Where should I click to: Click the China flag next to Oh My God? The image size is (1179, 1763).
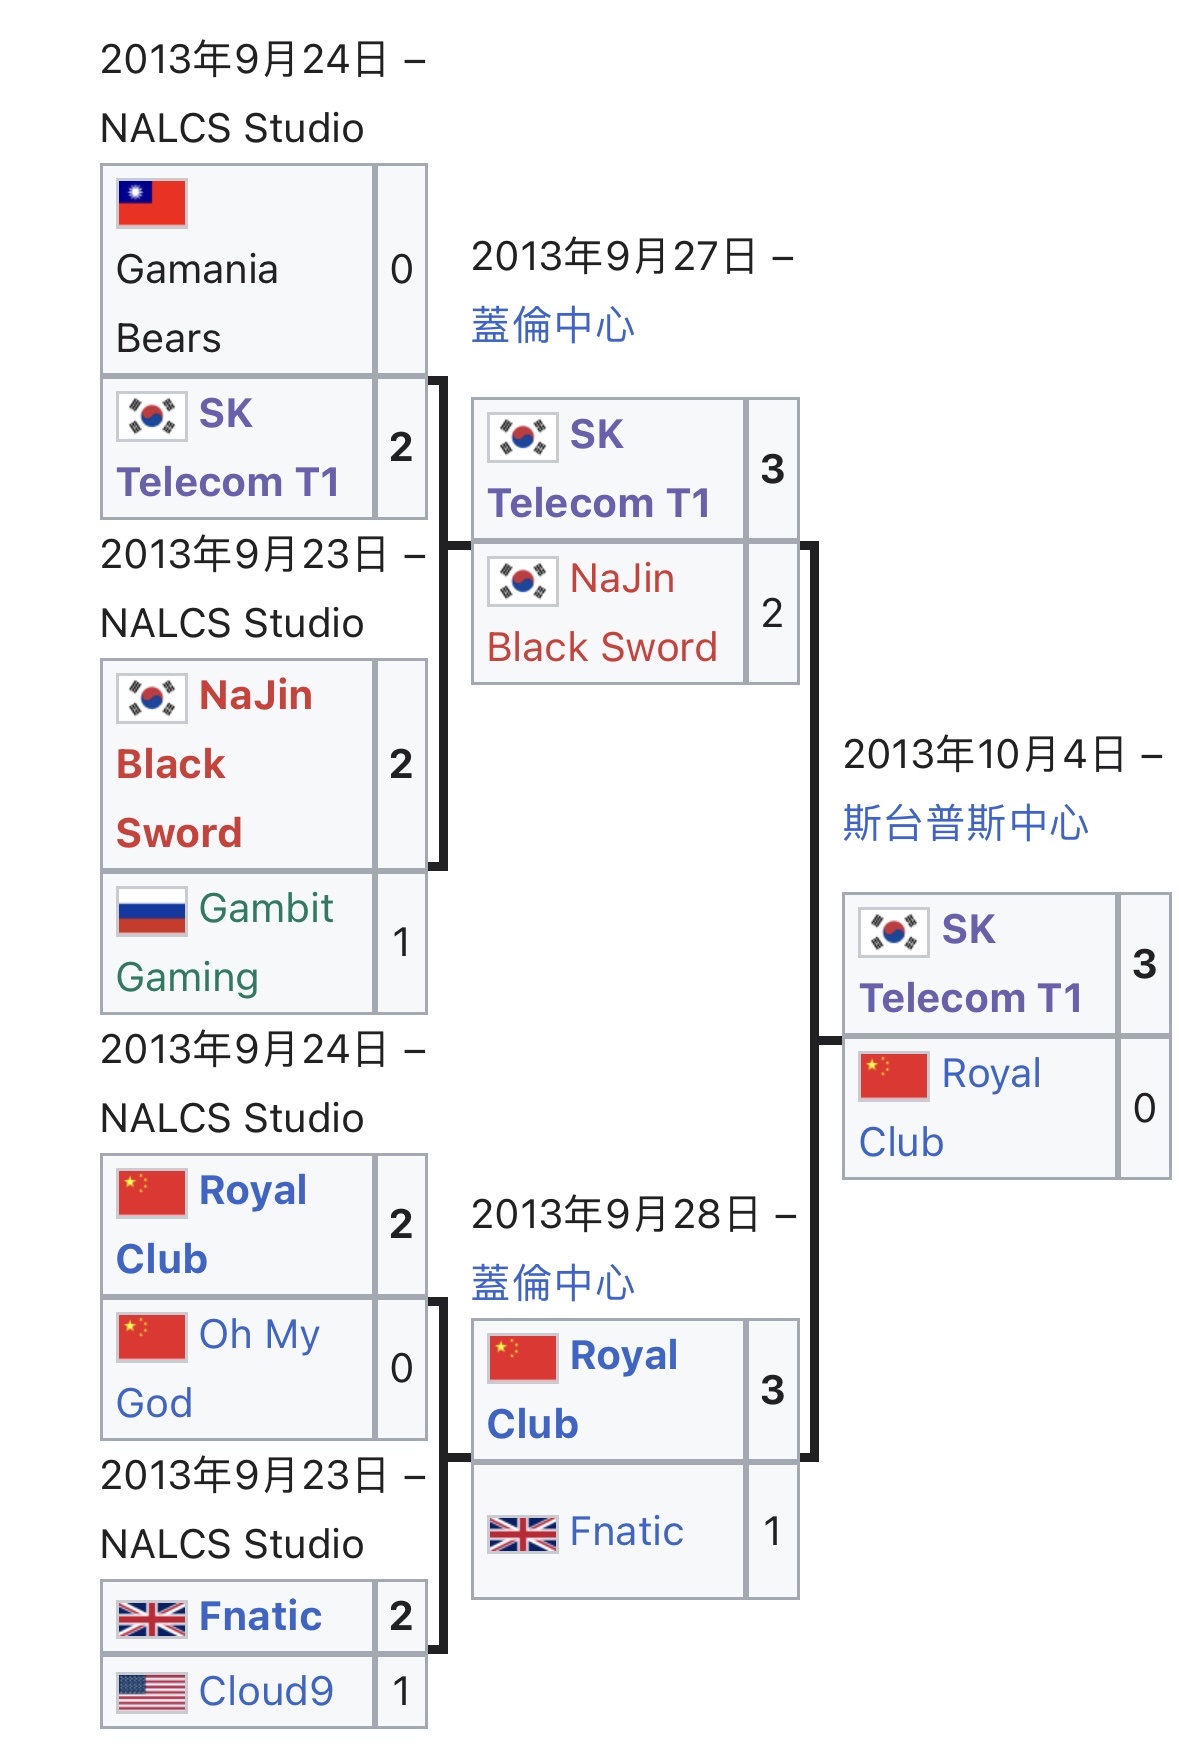coord(151,1337)
